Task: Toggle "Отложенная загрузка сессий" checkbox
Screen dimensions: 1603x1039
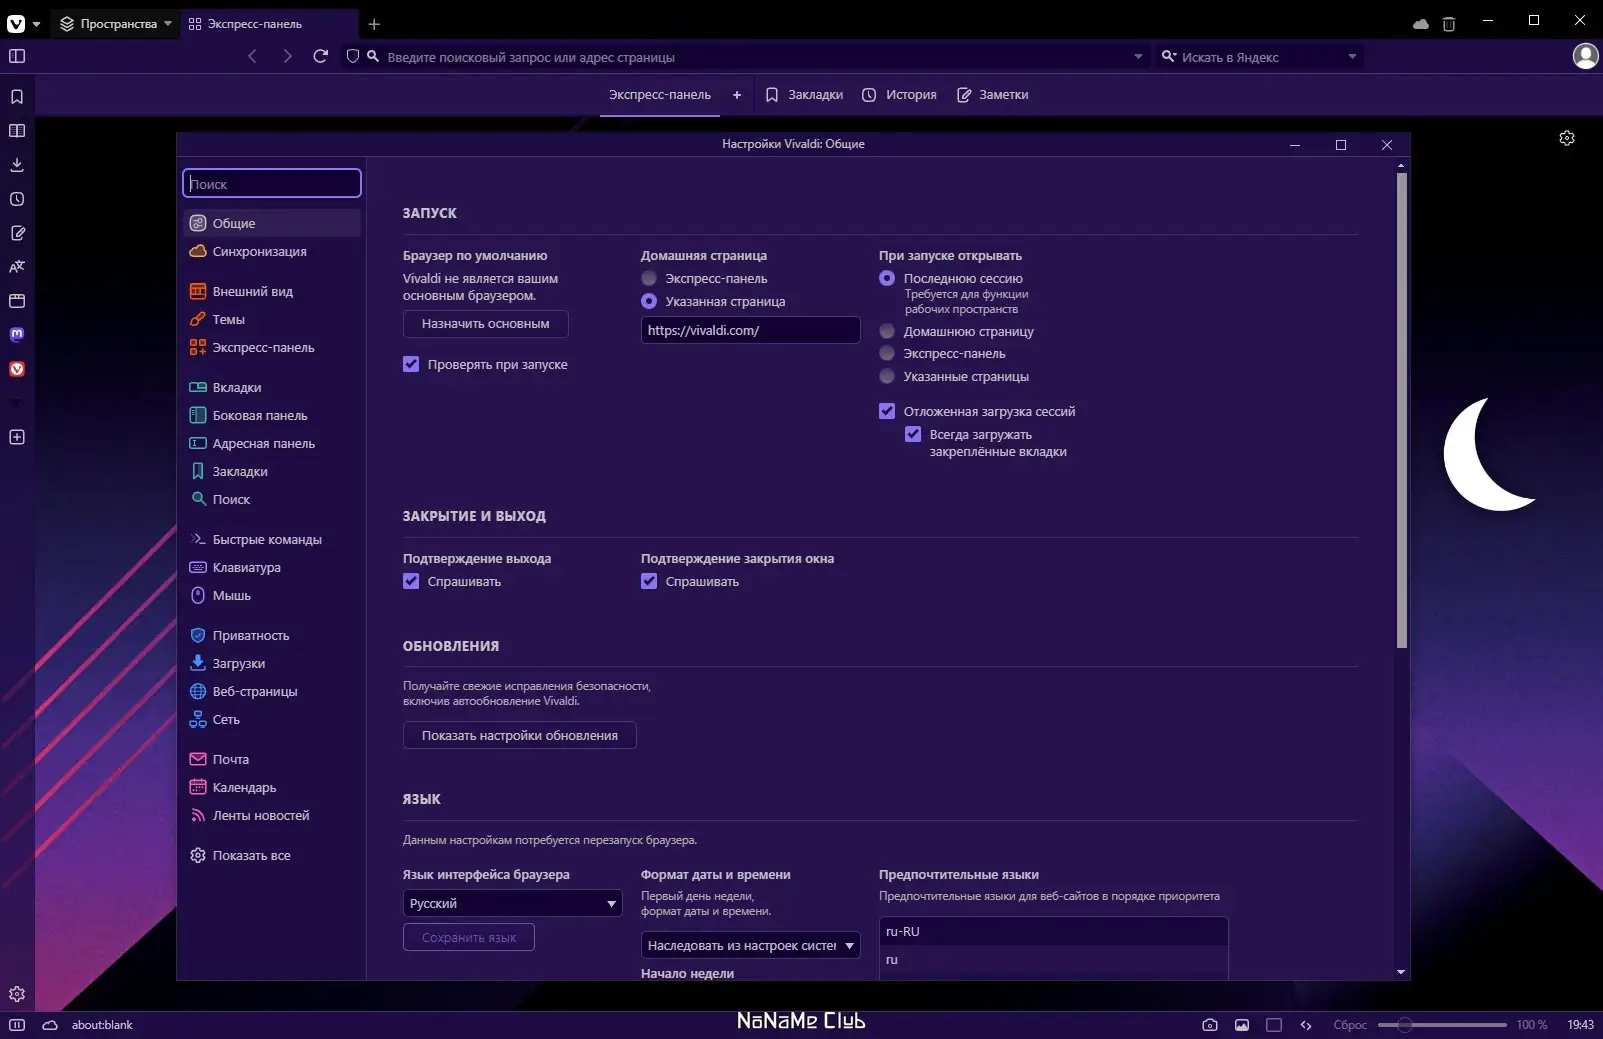Action: 887,411
